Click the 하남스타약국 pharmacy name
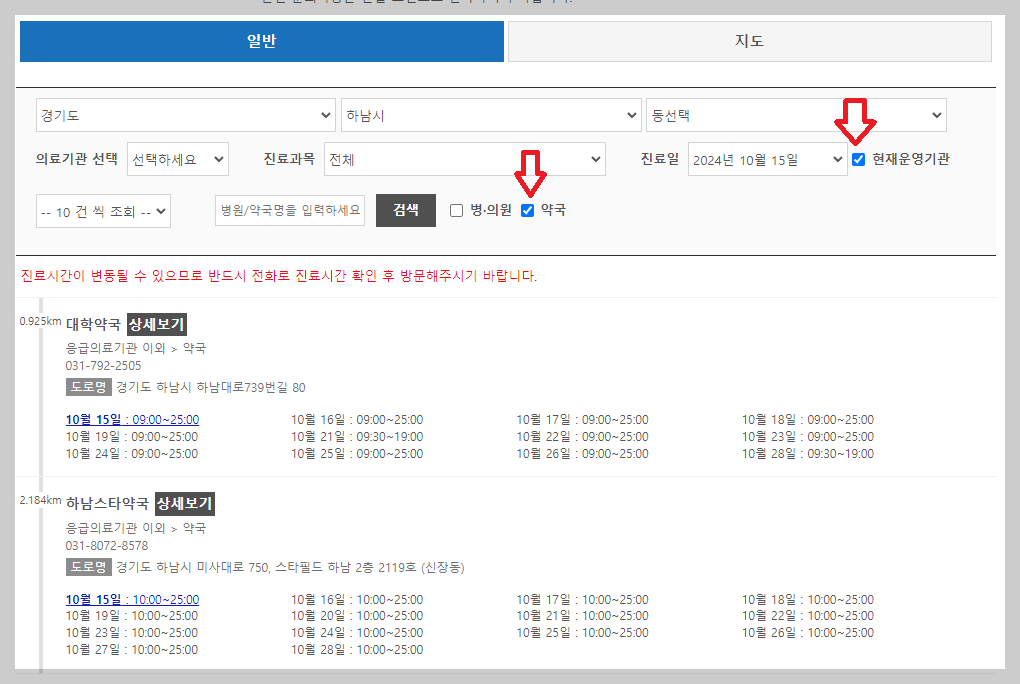 pos(107,503)
